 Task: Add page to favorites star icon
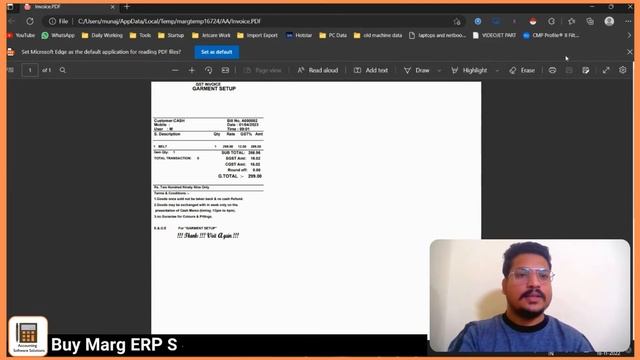click(457, 21)
